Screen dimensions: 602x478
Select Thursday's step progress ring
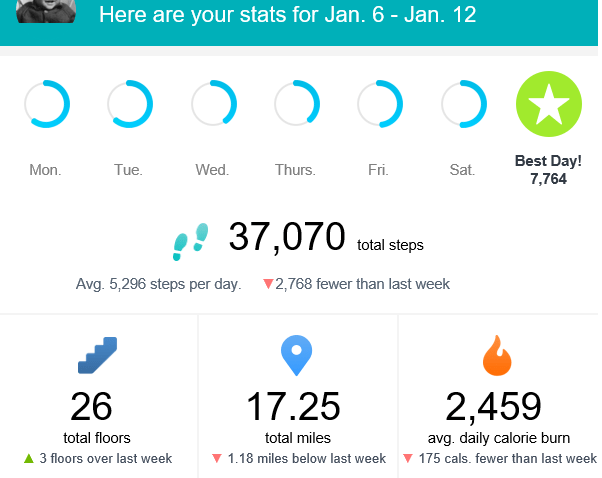coord(297,104)
